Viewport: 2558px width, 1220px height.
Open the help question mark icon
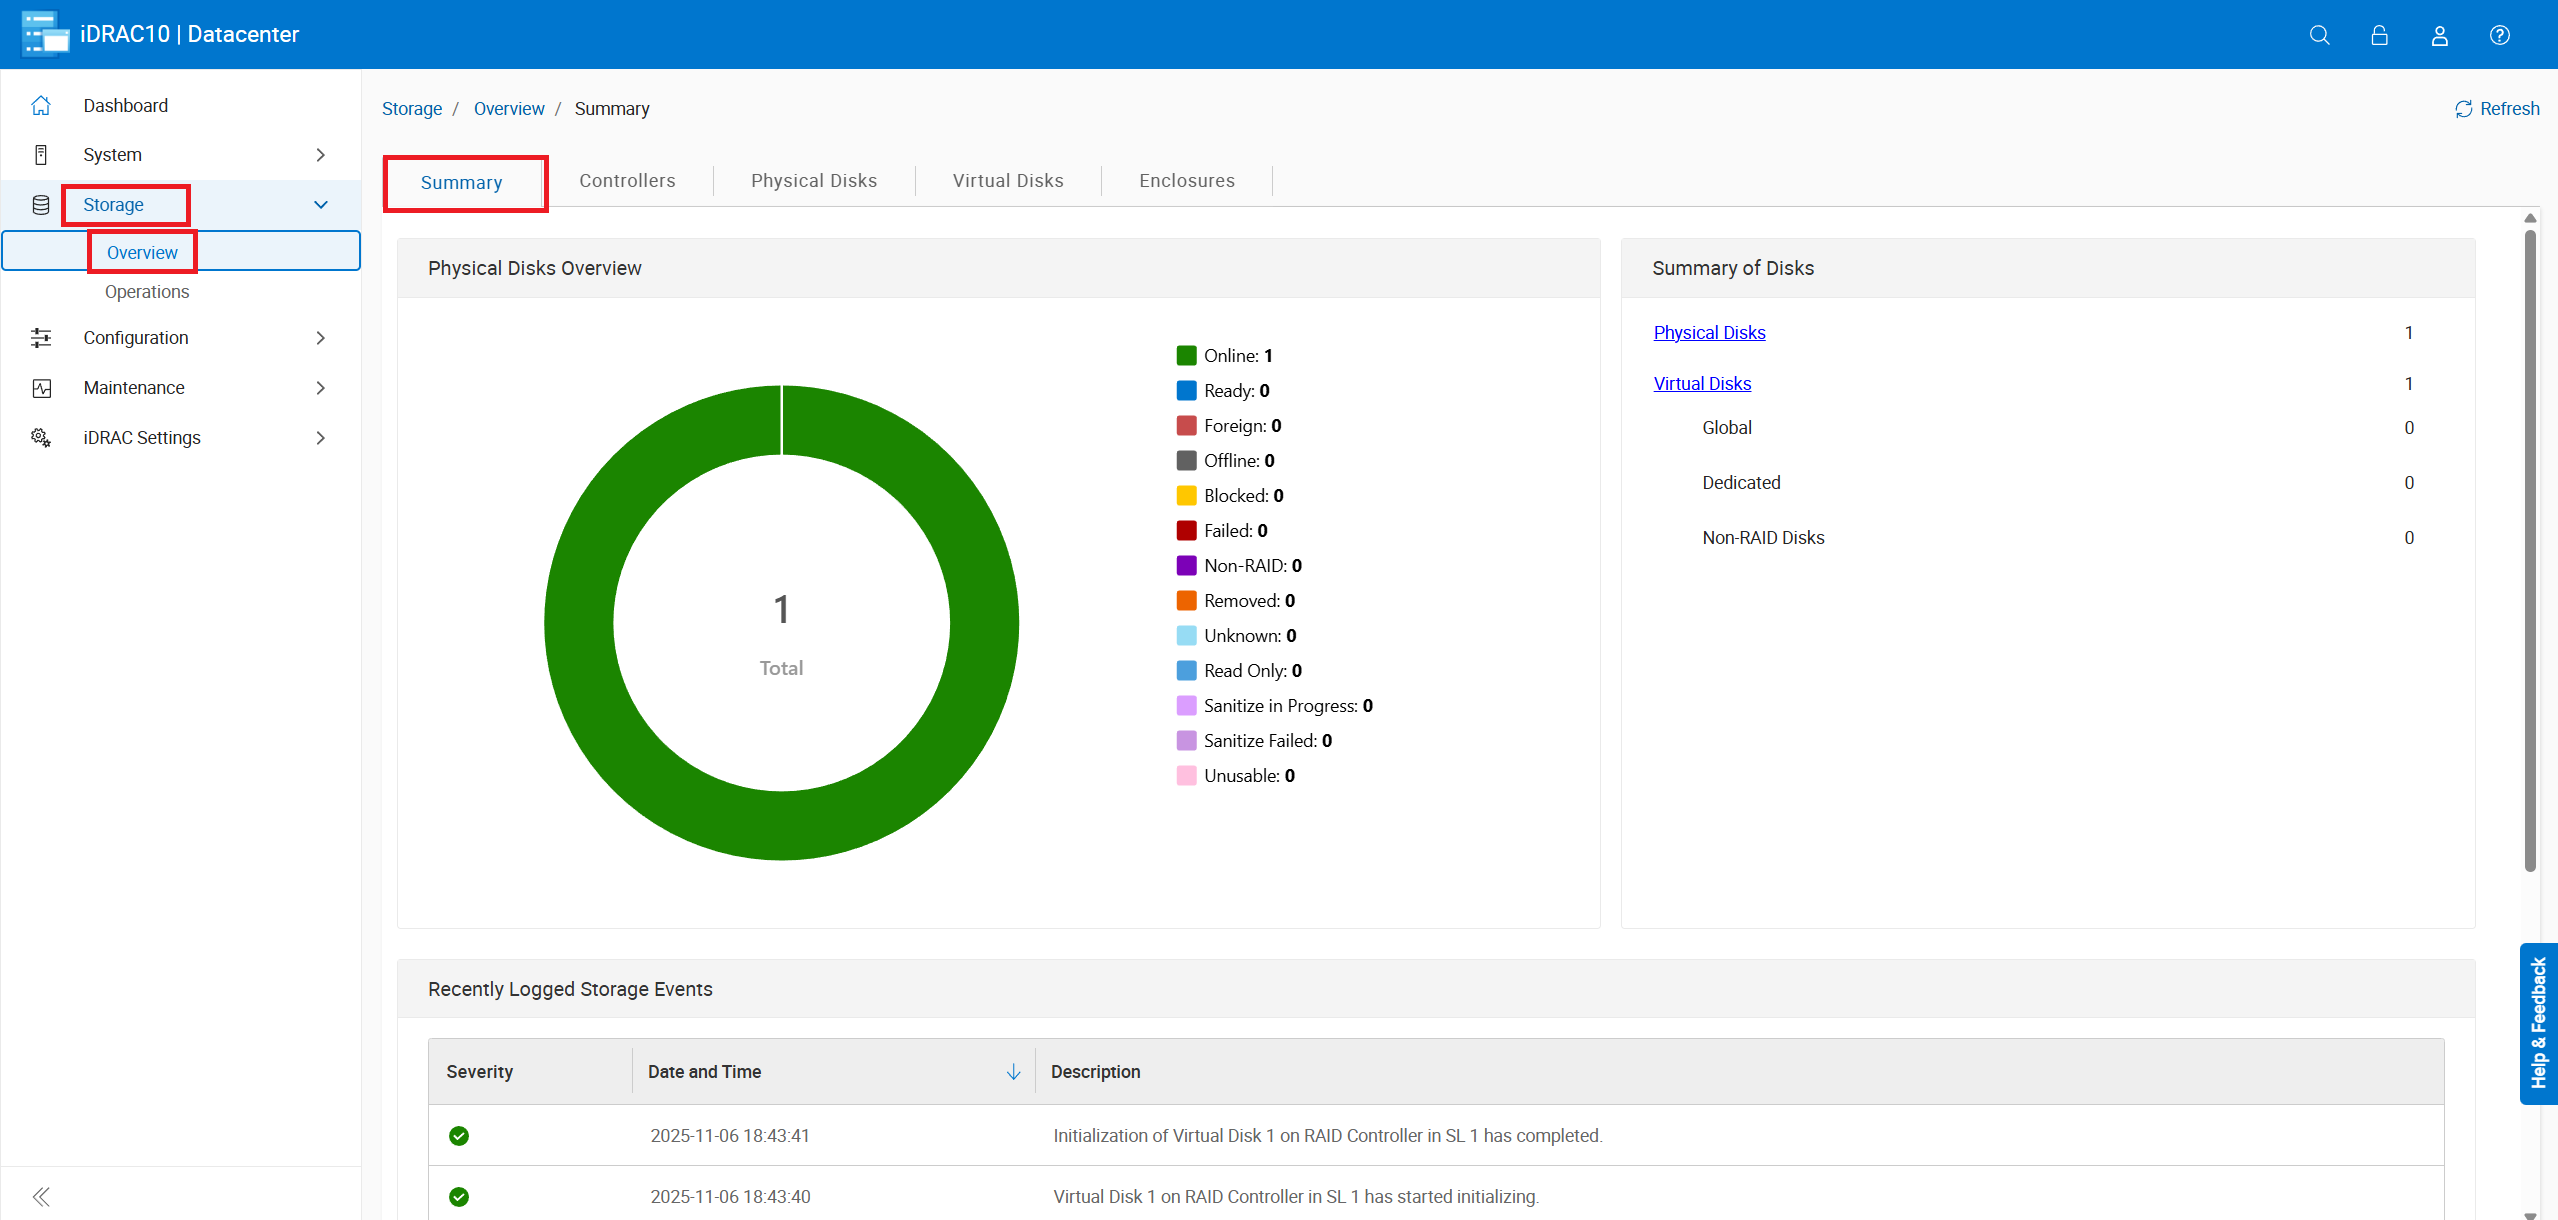2499,35
